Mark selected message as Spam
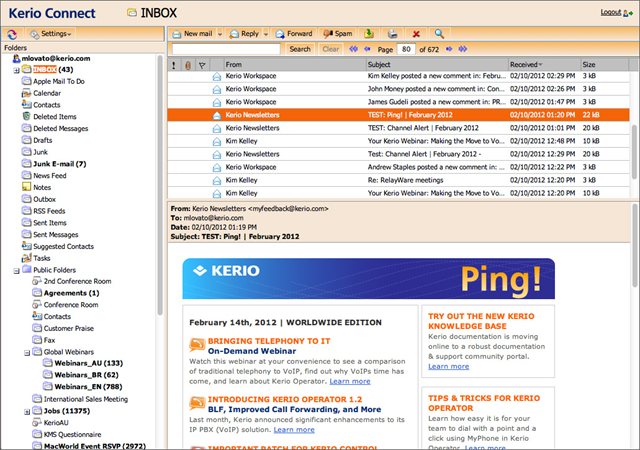 [338, 34]
